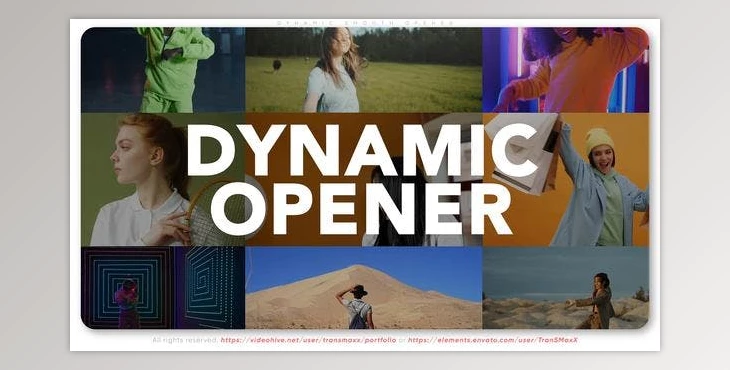Screen dimensions: 730x370
Task: Select the green tracksuit dancer thumbnail
Action: click(x=163, y=70)
